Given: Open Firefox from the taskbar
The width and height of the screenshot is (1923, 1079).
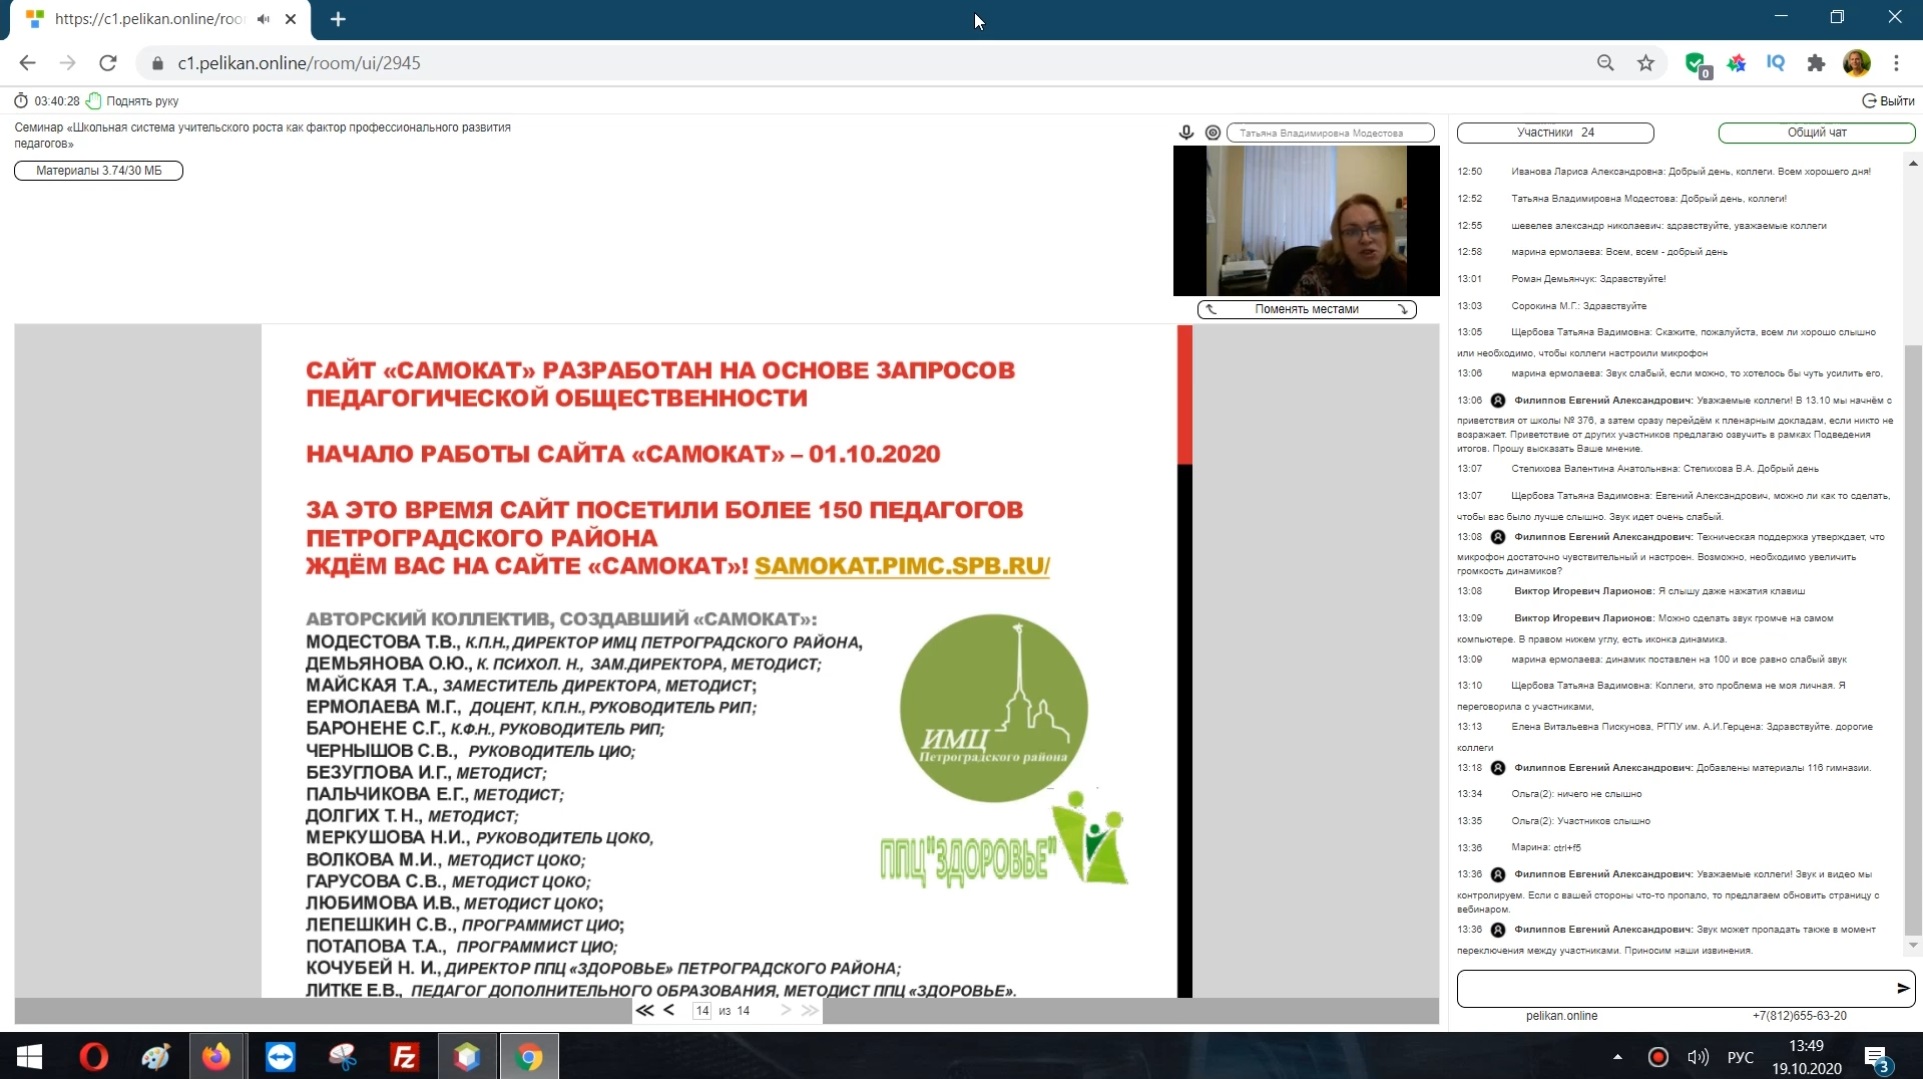Looking at the screenshot, I should pyautogui.click(x=217, y=1057).
